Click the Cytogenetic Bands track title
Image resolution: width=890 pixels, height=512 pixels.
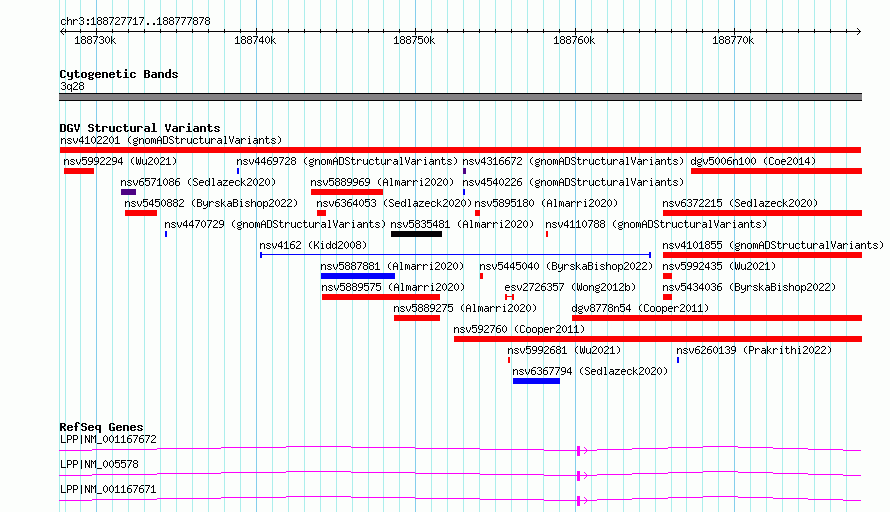[x=119, y=74]
